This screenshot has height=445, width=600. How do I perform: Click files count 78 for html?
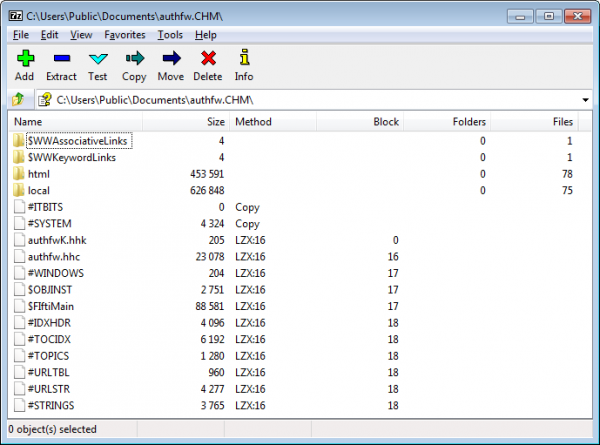(x=567, y=174)
